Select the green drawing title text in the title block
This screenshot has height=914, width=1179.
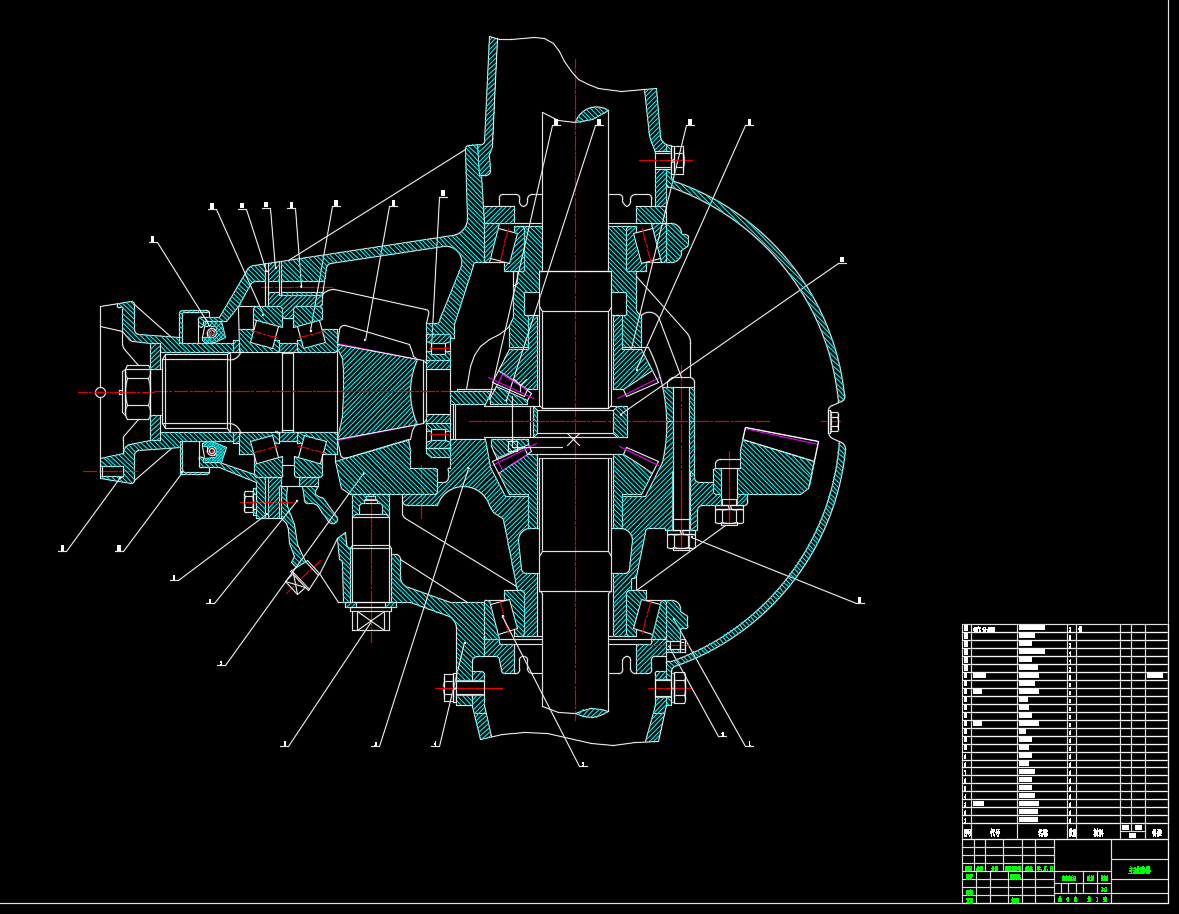point(1139,870)
